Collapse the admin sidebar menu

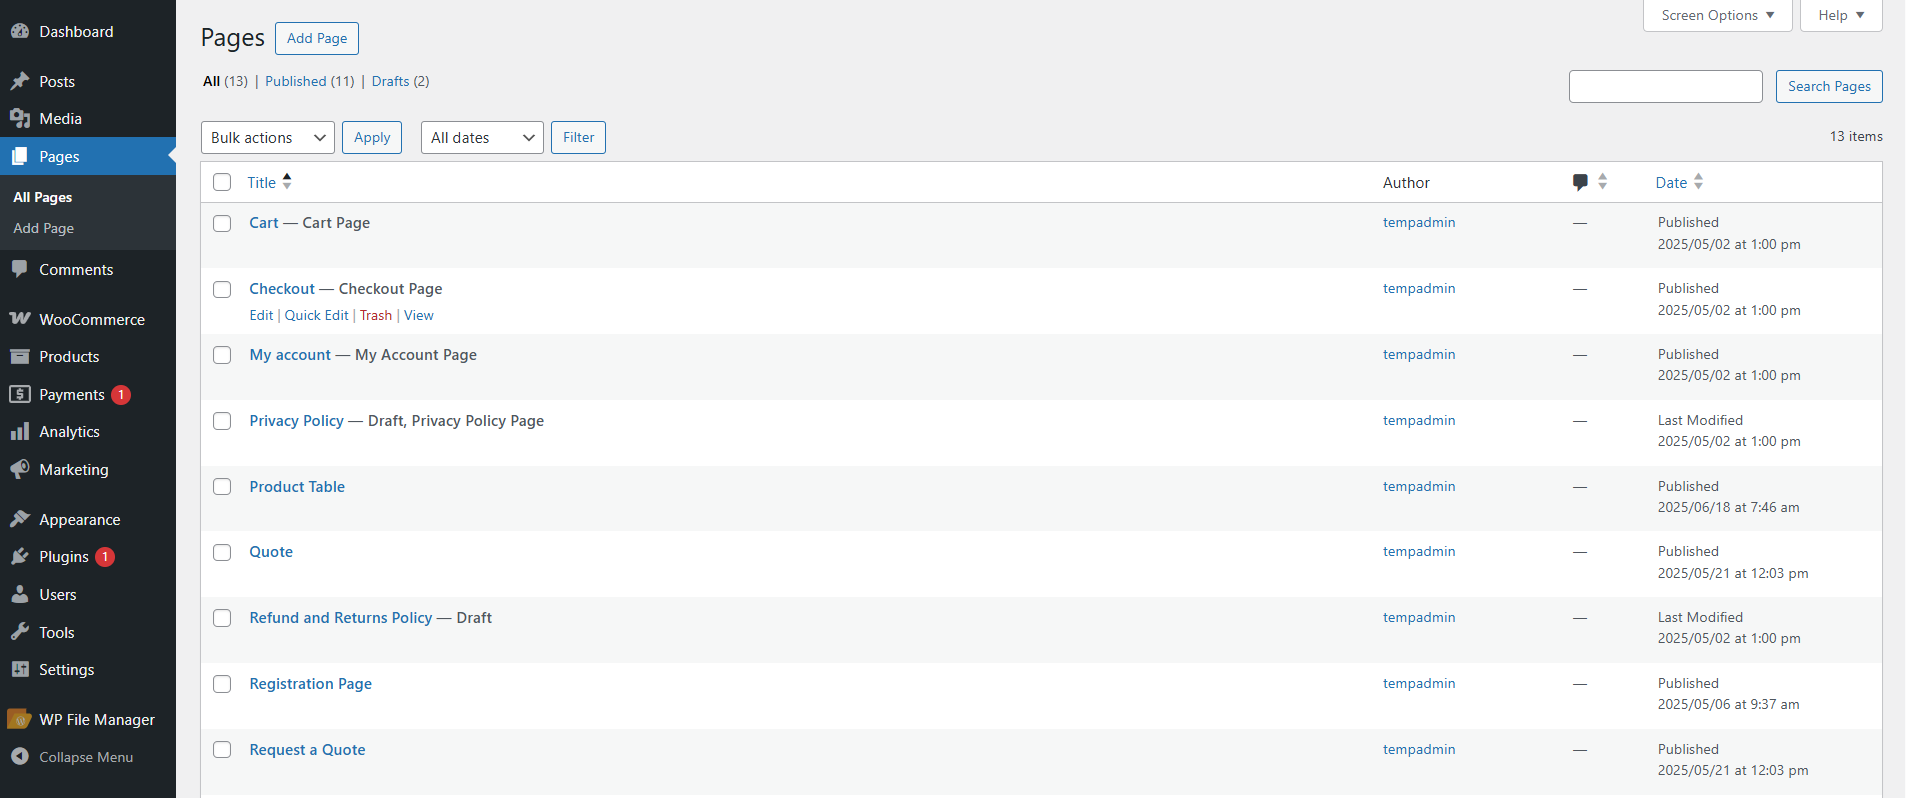coord(72,757)
